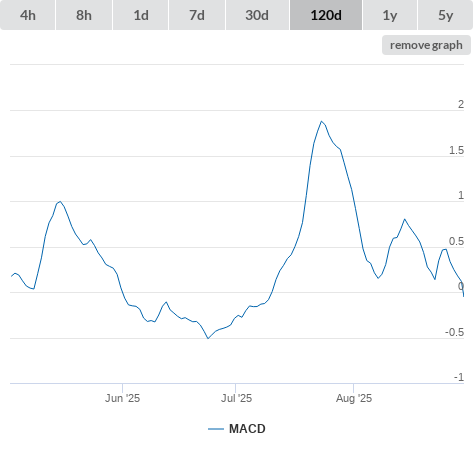Screen dimensions: 474x455
Task: Click the Aug '25 axis label
Action: point(354,398)
